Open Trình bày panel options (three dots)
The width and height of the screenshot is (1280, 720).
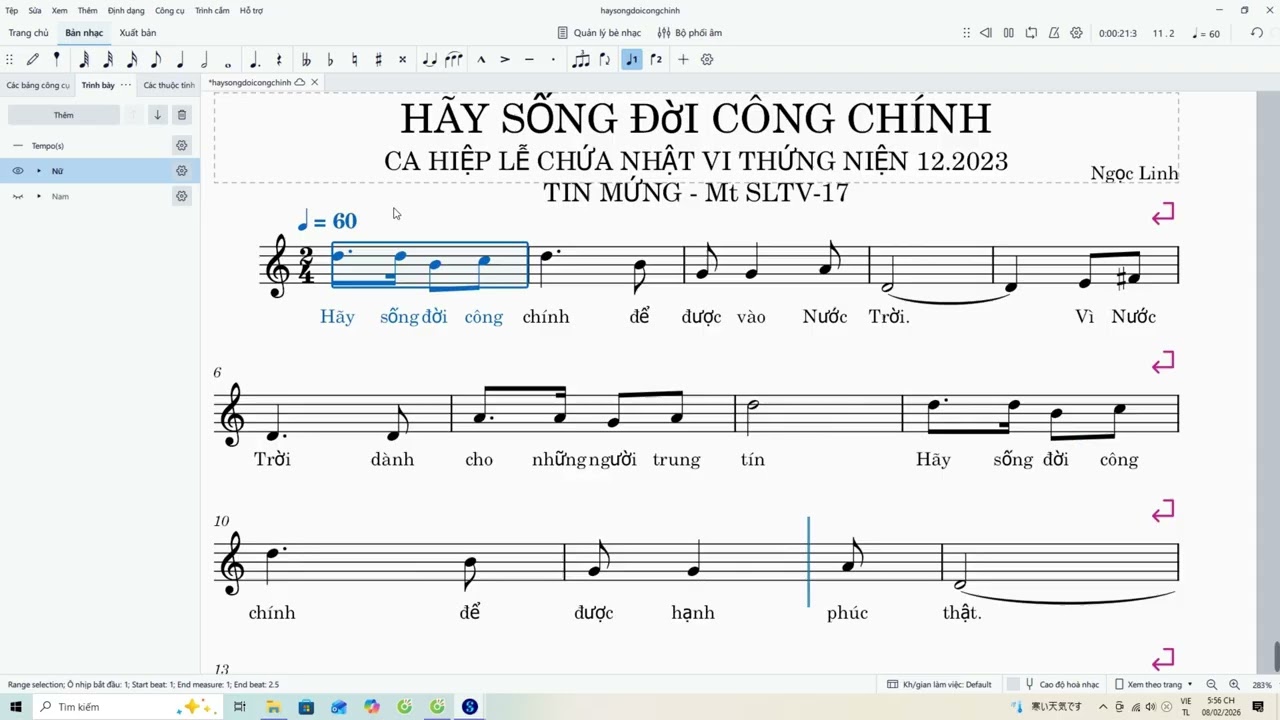click(126, 85)
